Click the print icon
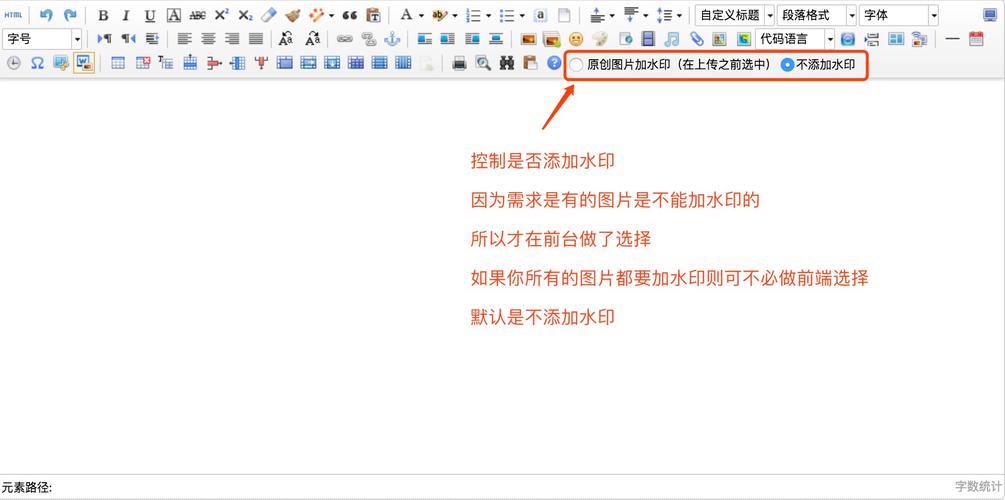Screen dimensions: 1005x500 pos(459,63)
